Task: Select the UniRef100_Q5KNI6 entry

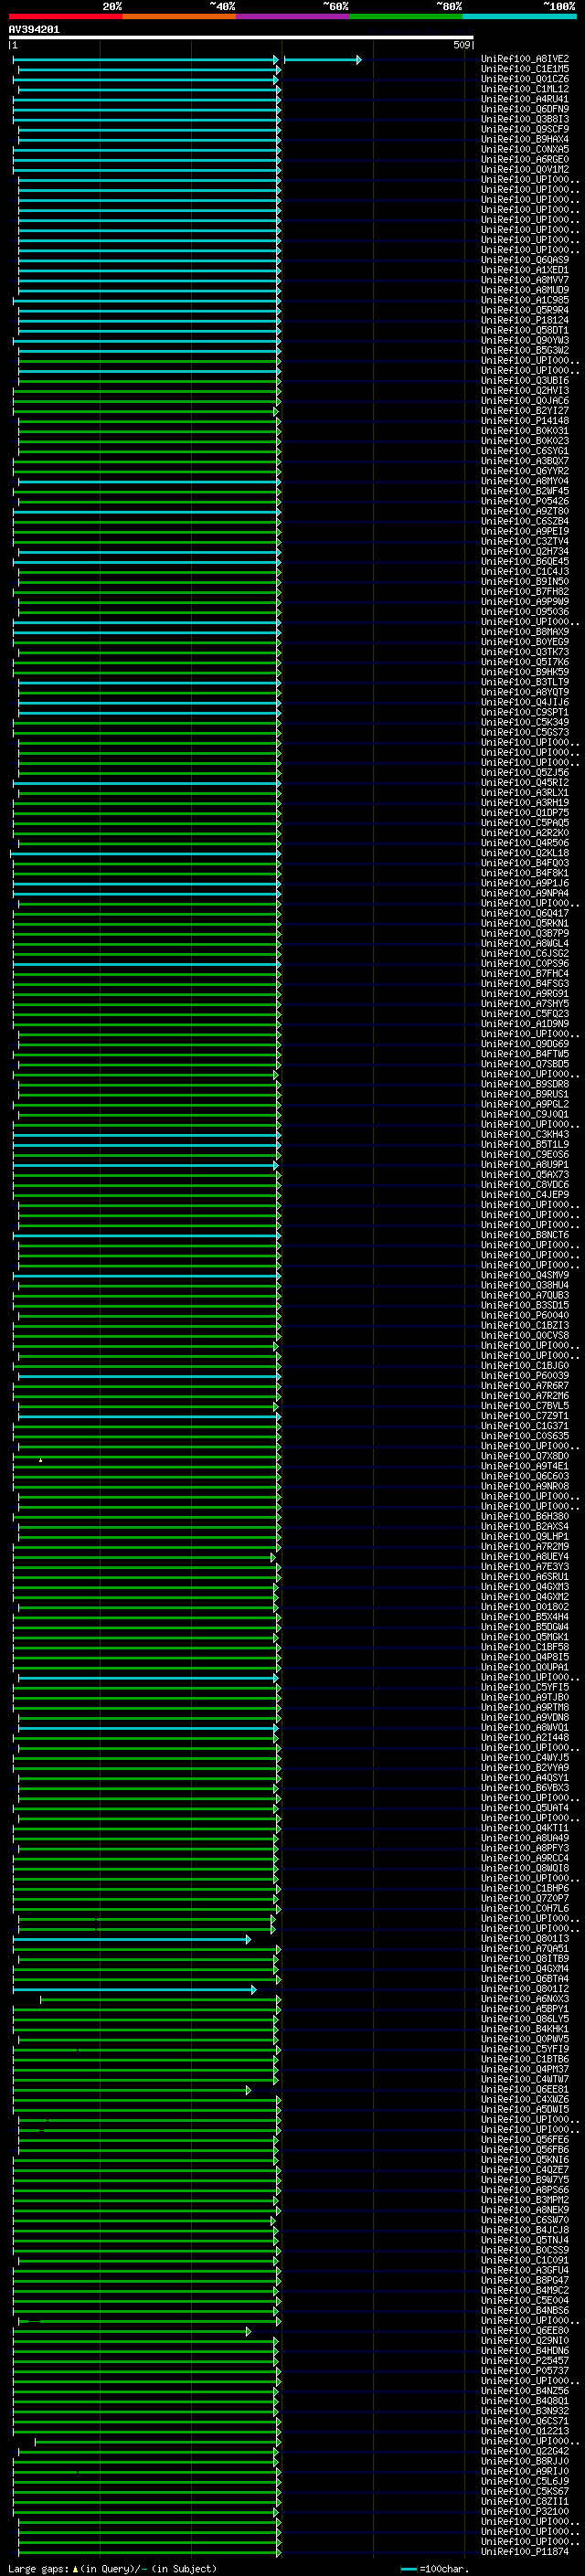Action: [525, 2159]
